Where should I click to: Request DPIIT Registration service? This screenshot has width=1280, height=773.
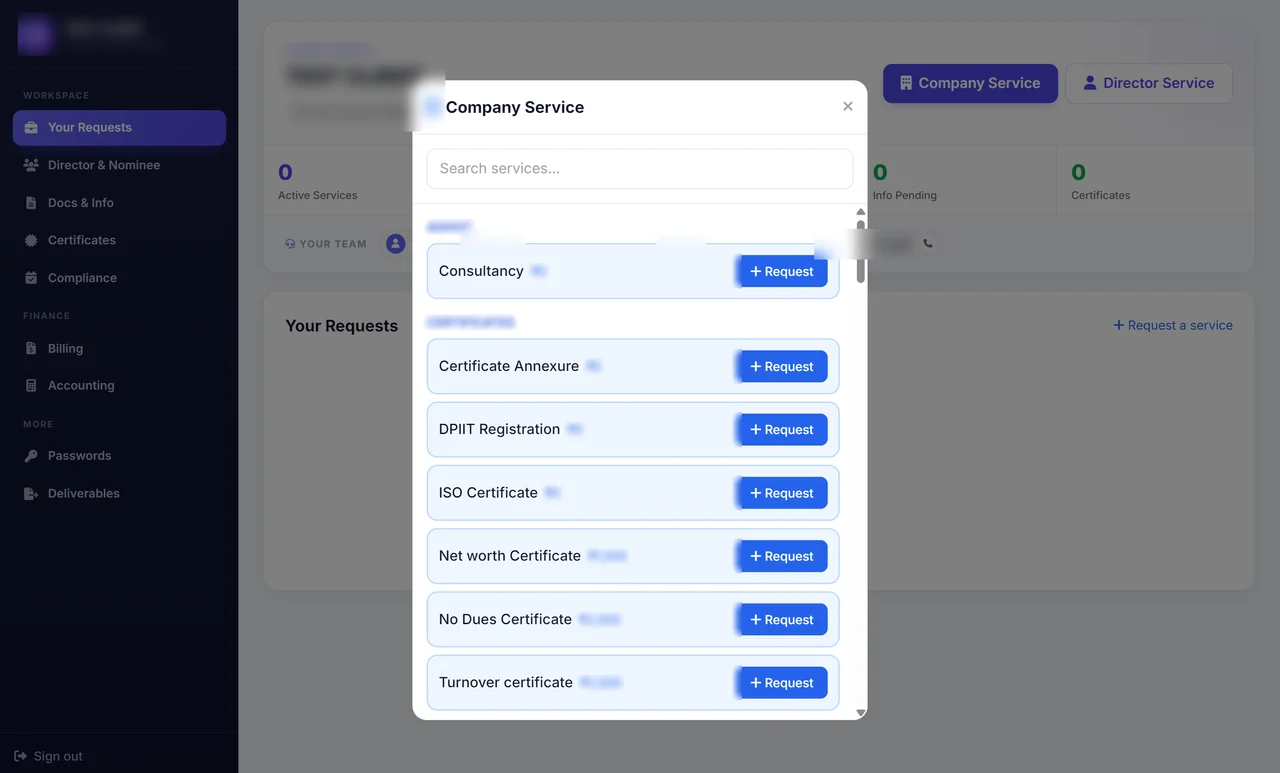coord(782,429)
